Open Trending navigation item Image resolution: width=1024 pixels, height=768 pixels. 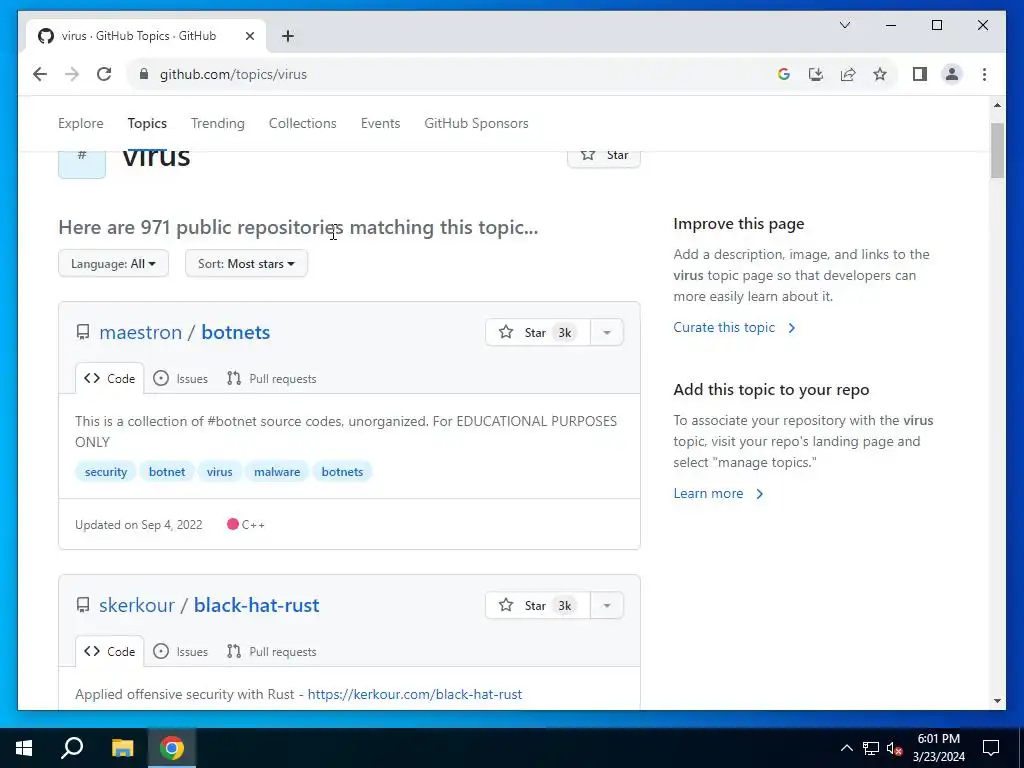click(217, 123)
